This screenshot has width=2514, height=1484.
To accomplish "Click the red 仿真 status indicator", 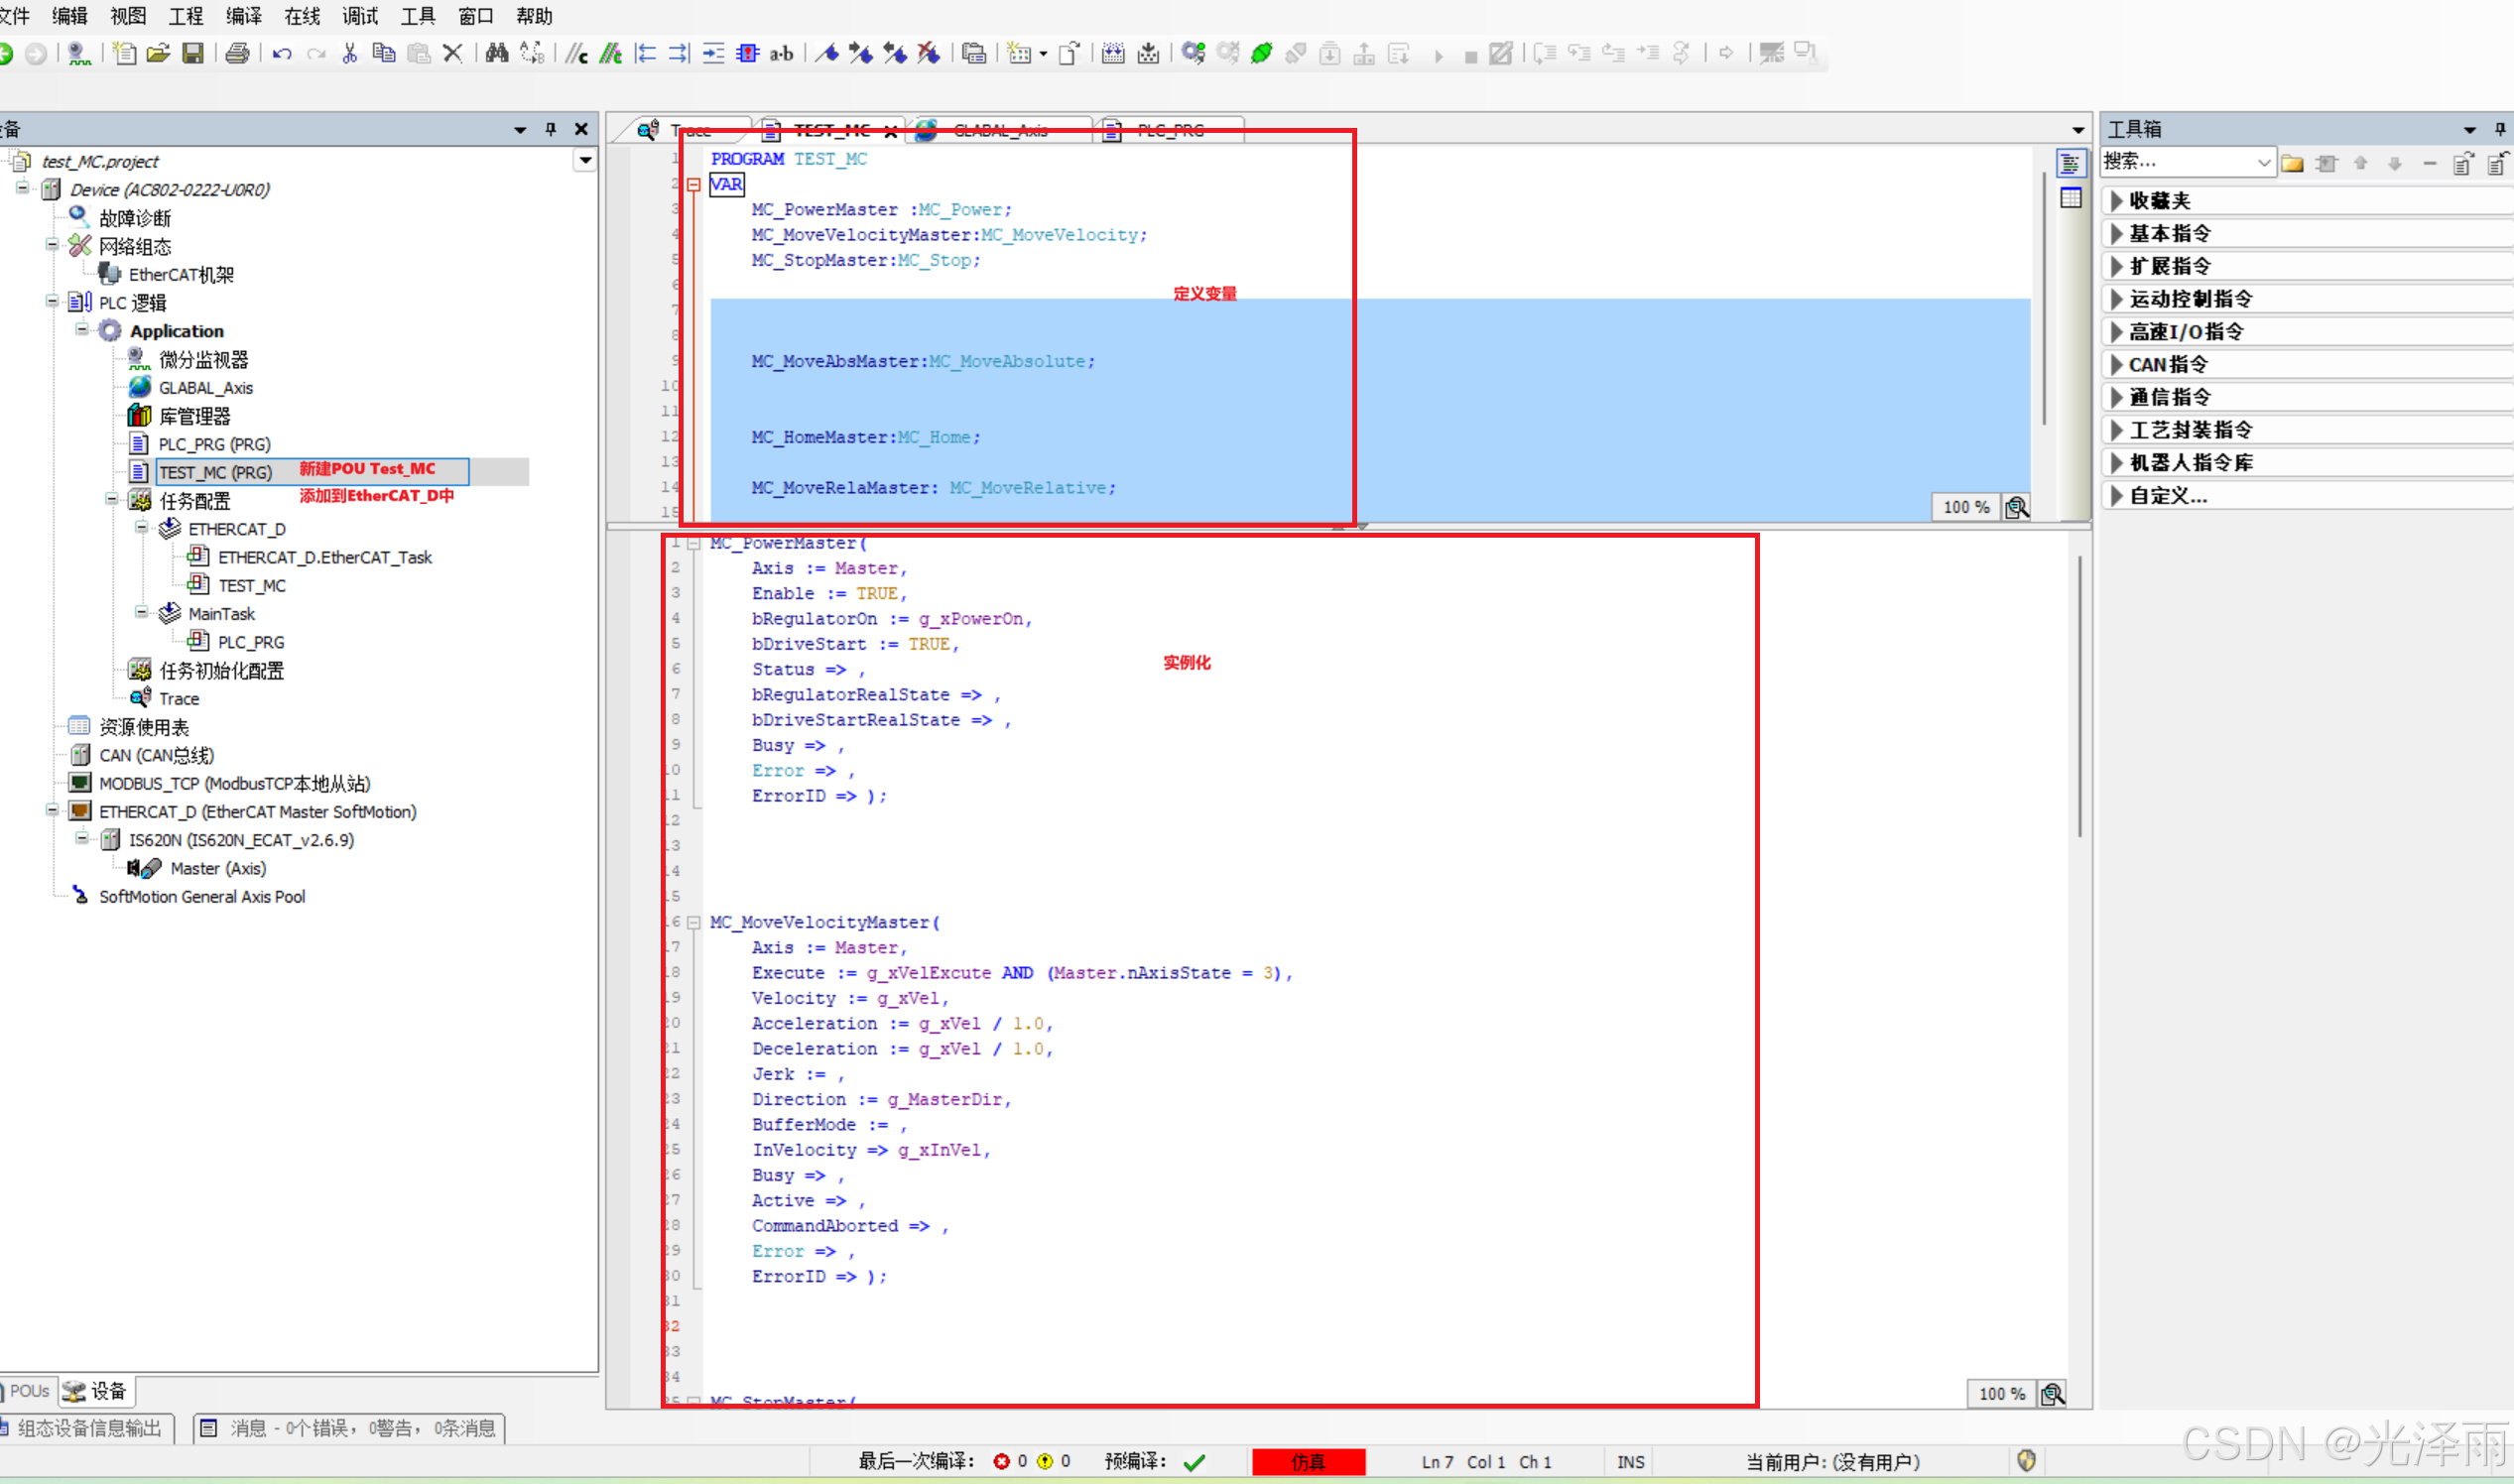I will point(1308,1462).
